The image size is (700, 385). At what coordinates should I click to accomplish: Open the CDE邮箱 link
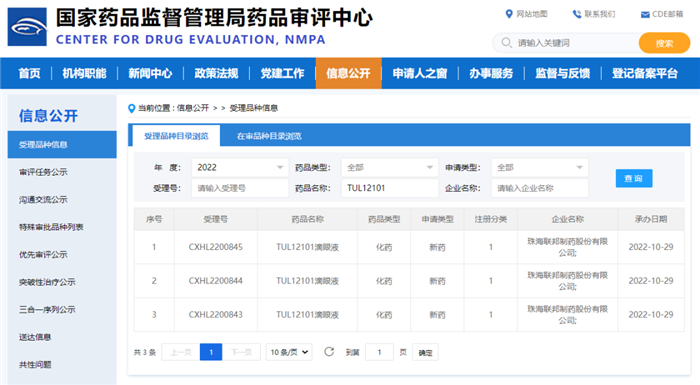tap(667, 14)
